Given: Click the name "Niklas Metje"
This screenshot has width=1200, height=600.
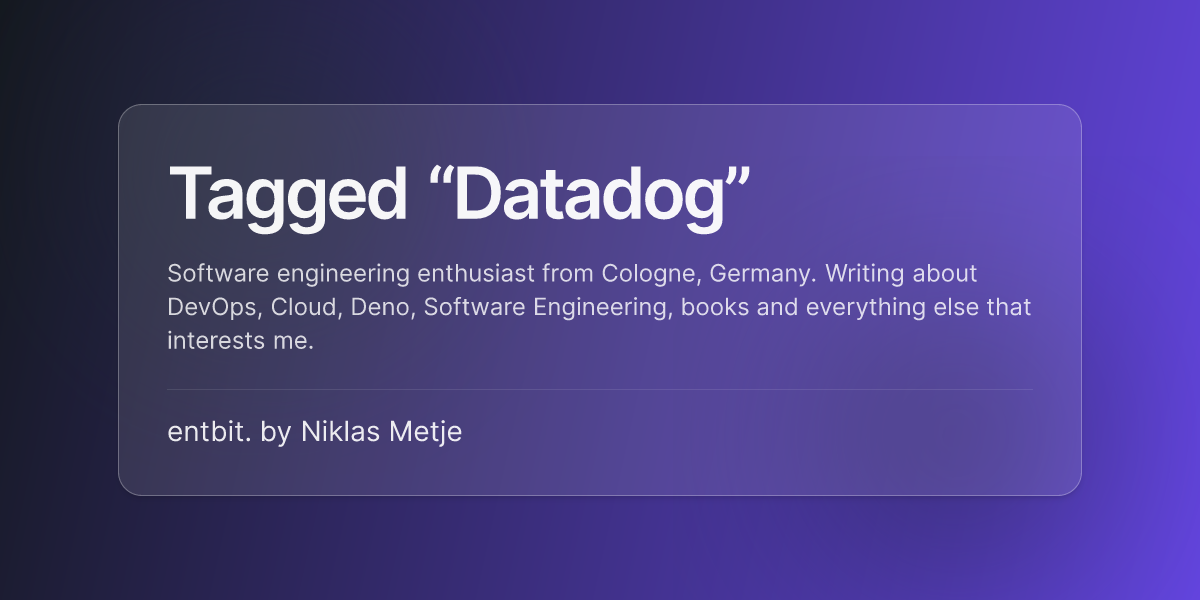Looking at the screenshot, I should pos(381,432).
